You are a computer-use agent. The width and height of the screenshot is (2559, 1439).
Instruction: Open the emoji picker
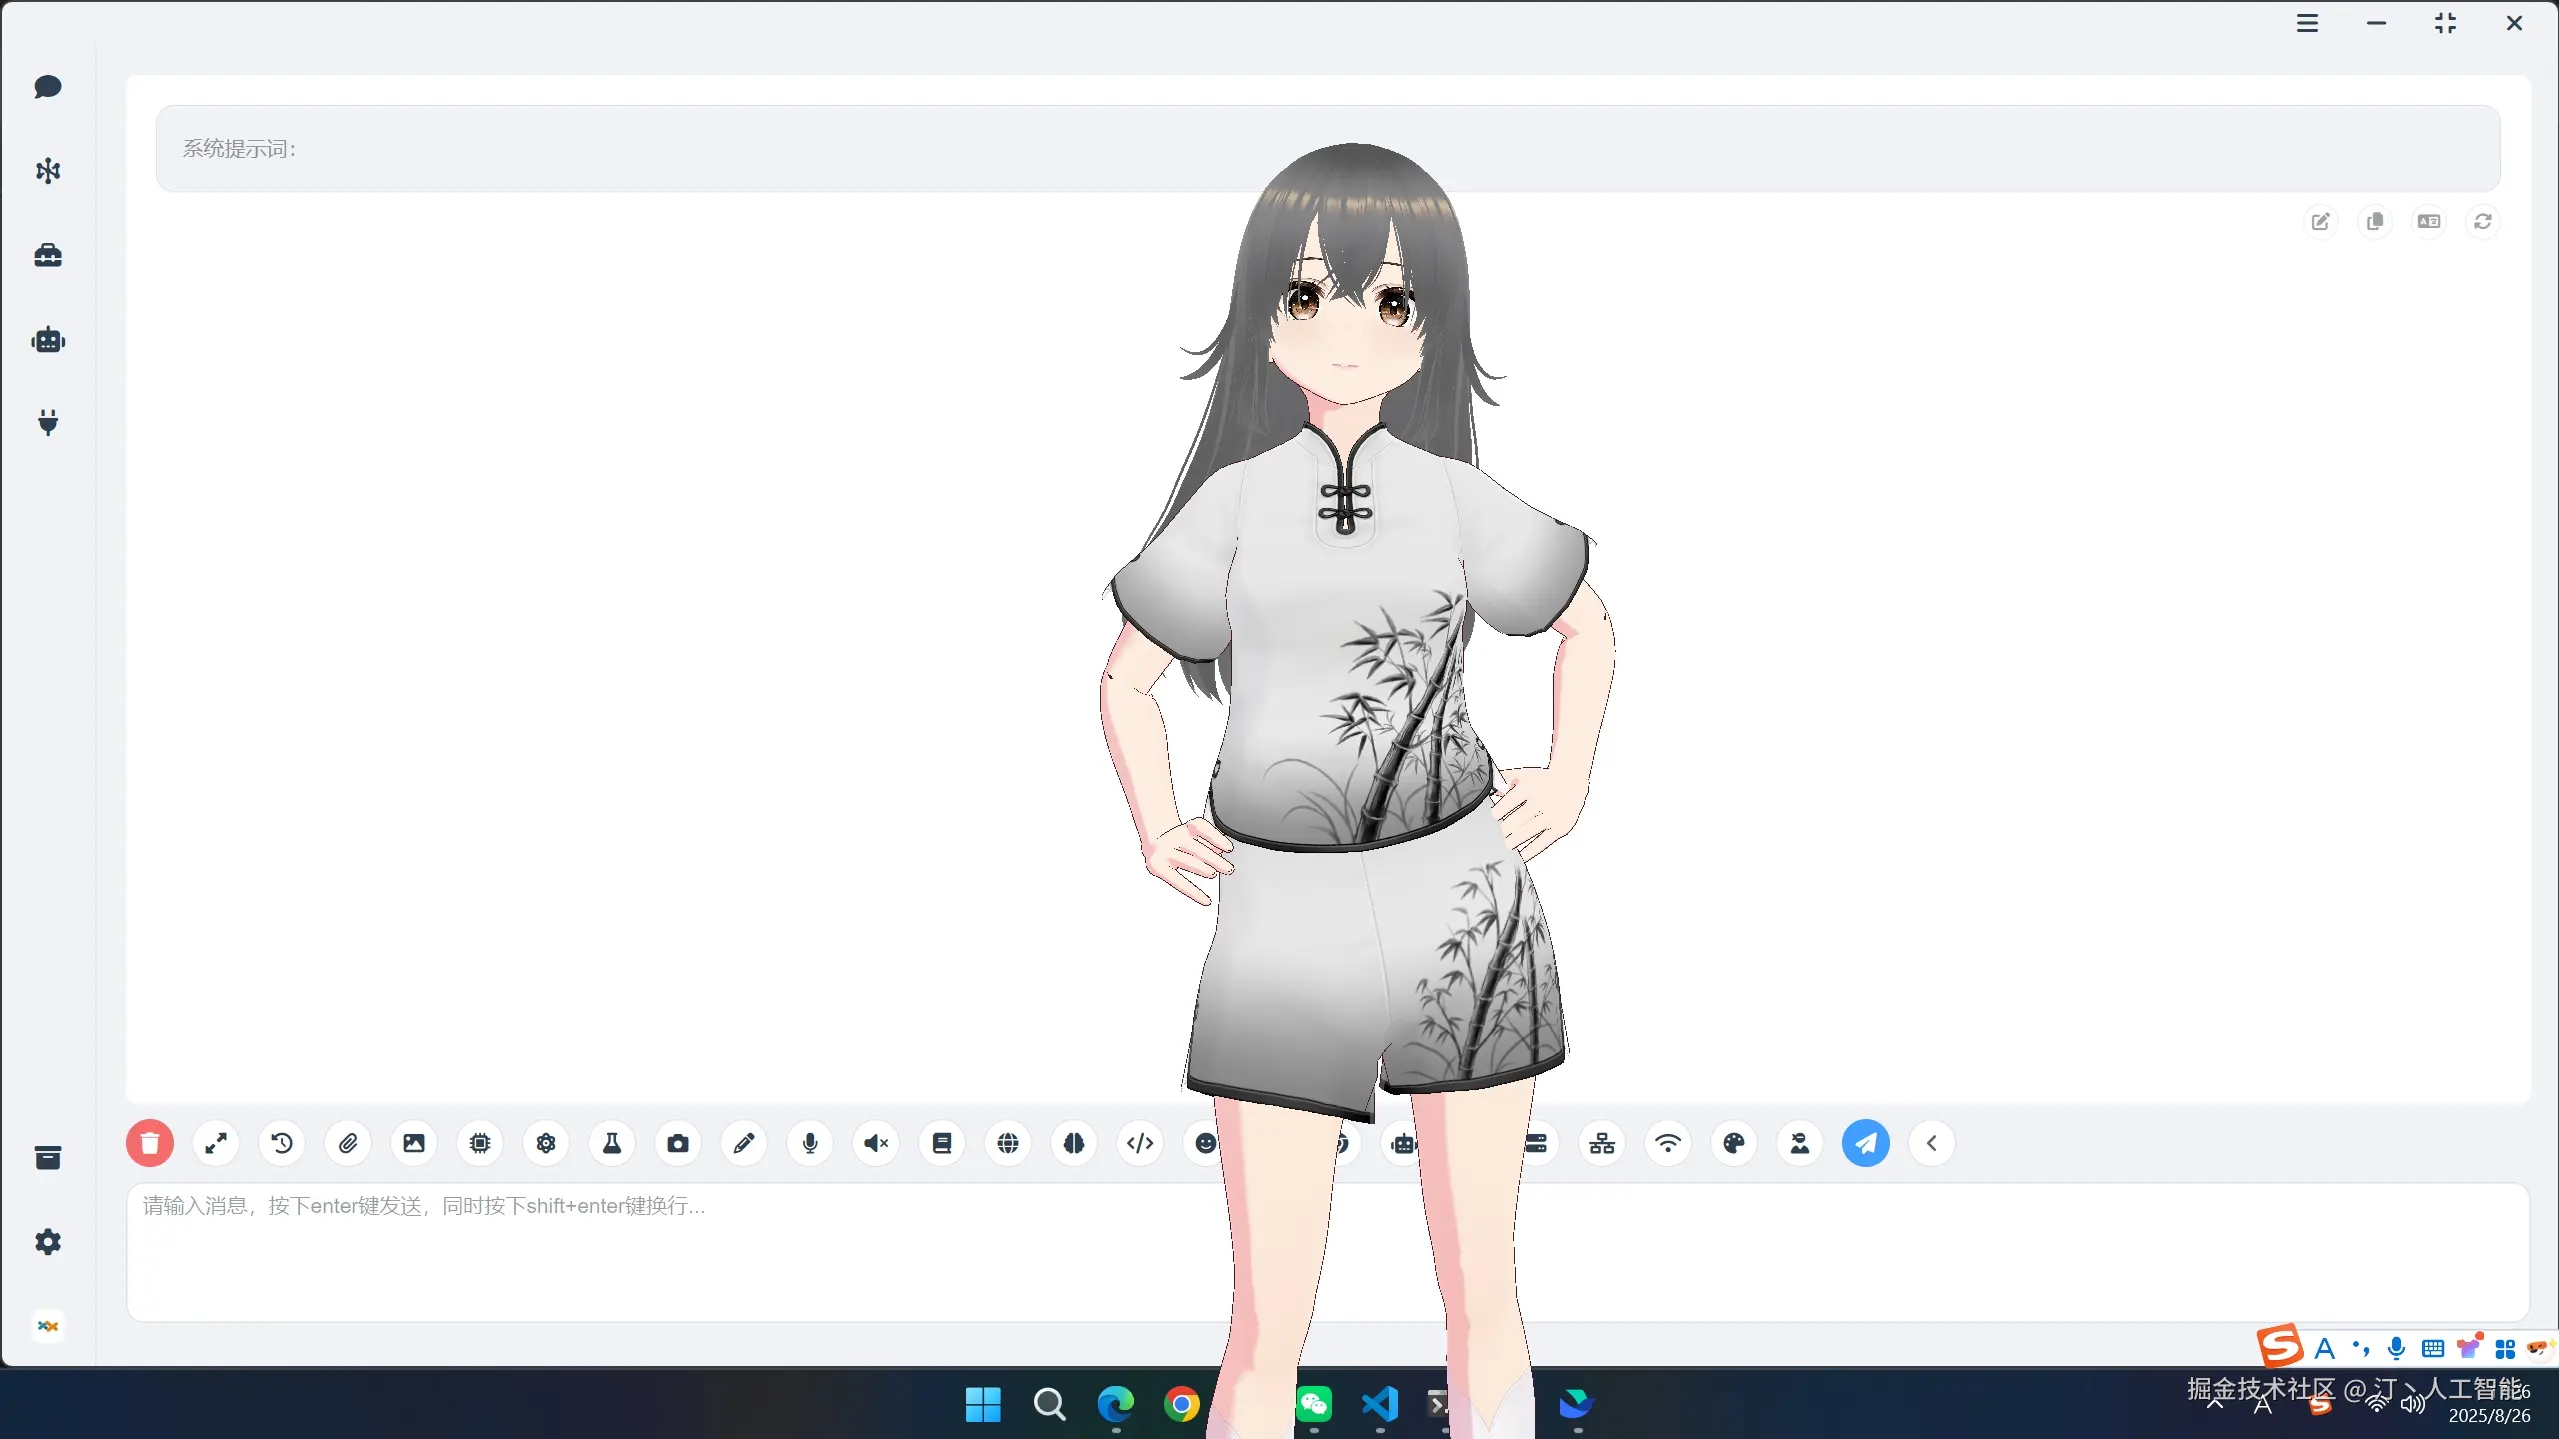click(1204, 1143)
